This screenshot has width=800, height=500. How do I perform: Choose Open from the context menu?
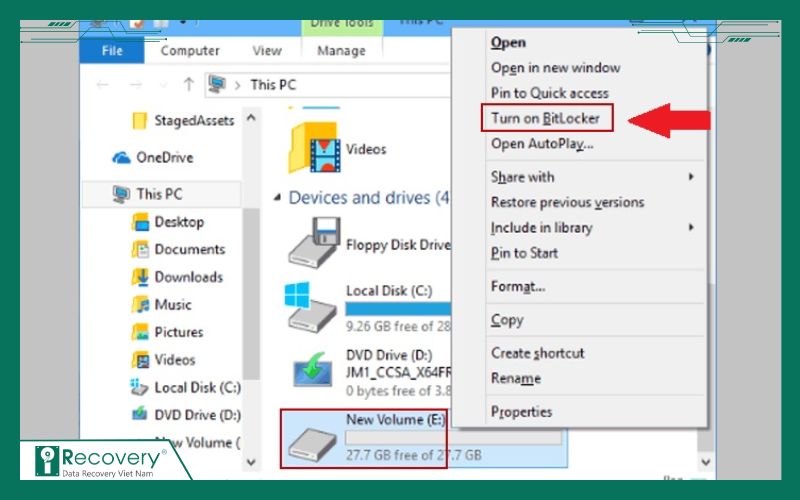(x=508, y=42)
